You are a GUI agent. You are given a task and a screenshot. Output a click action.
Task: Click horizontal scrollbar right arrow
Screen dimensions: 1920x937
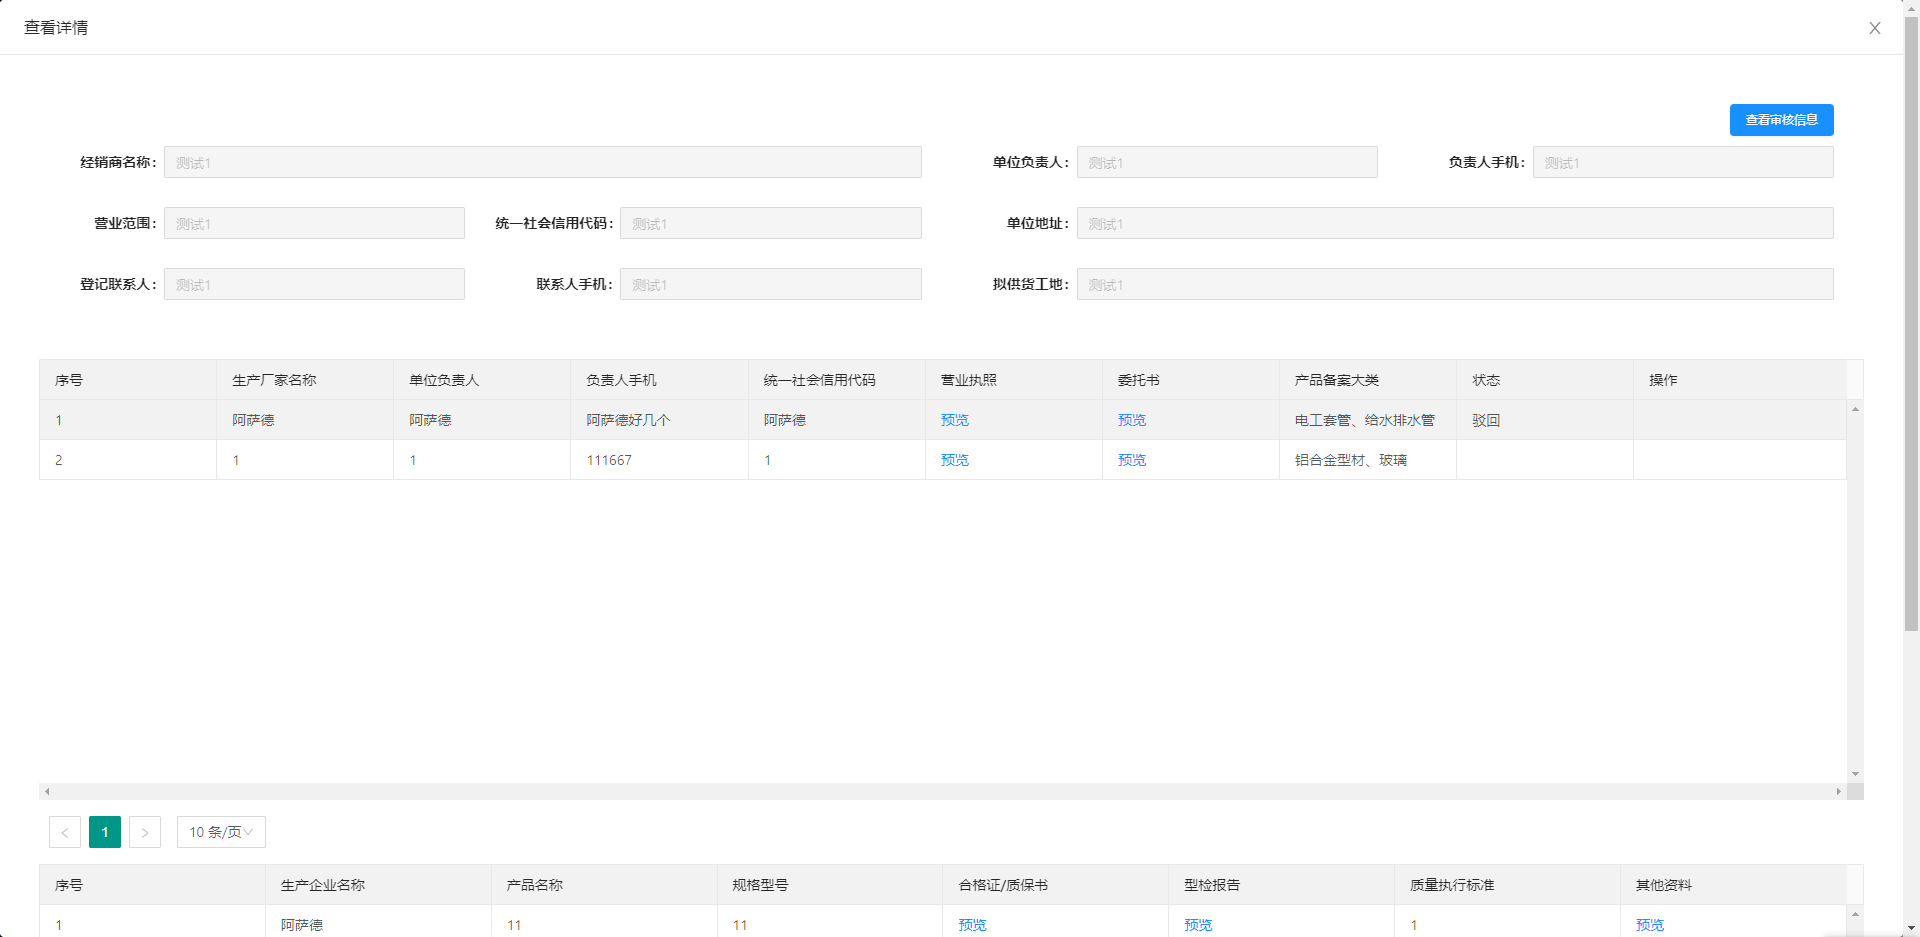pos(1838,791)
